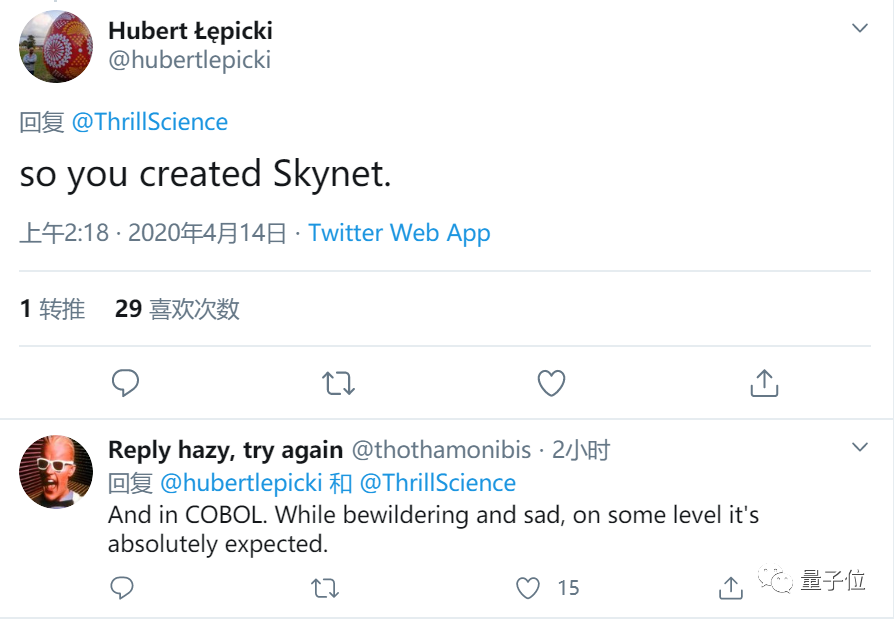Image resolution: width=894 pixels, height=619 pixels.
Task: Click the Twitter Web App link
Action: click(x=399, y=233)
